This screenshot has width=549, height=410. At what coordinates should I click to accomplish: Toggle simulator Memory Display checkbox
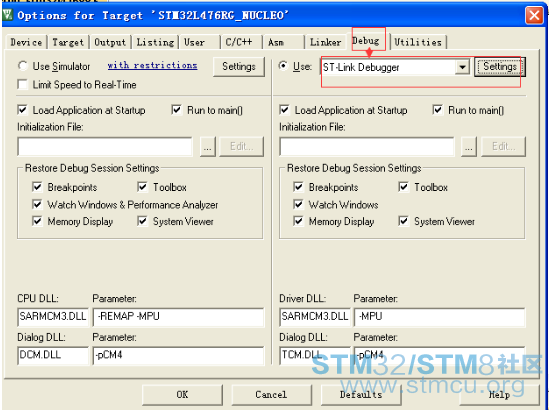pyautogui.click(x=37, y=221)
